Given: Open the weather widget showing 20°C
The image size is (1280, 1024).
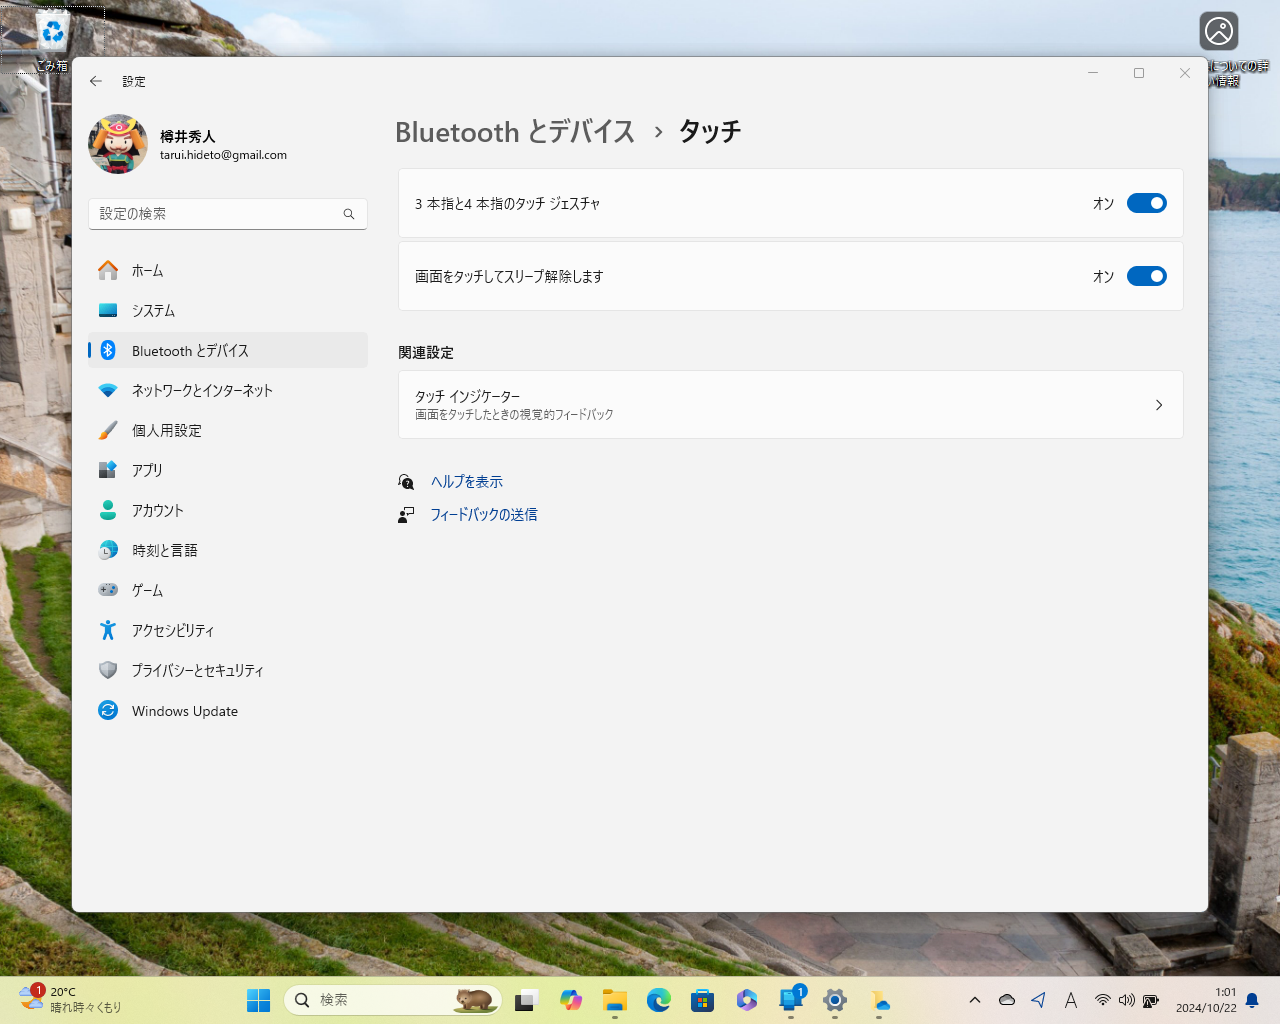Looking at the screenshot, I should click(x=70, y=1000).
